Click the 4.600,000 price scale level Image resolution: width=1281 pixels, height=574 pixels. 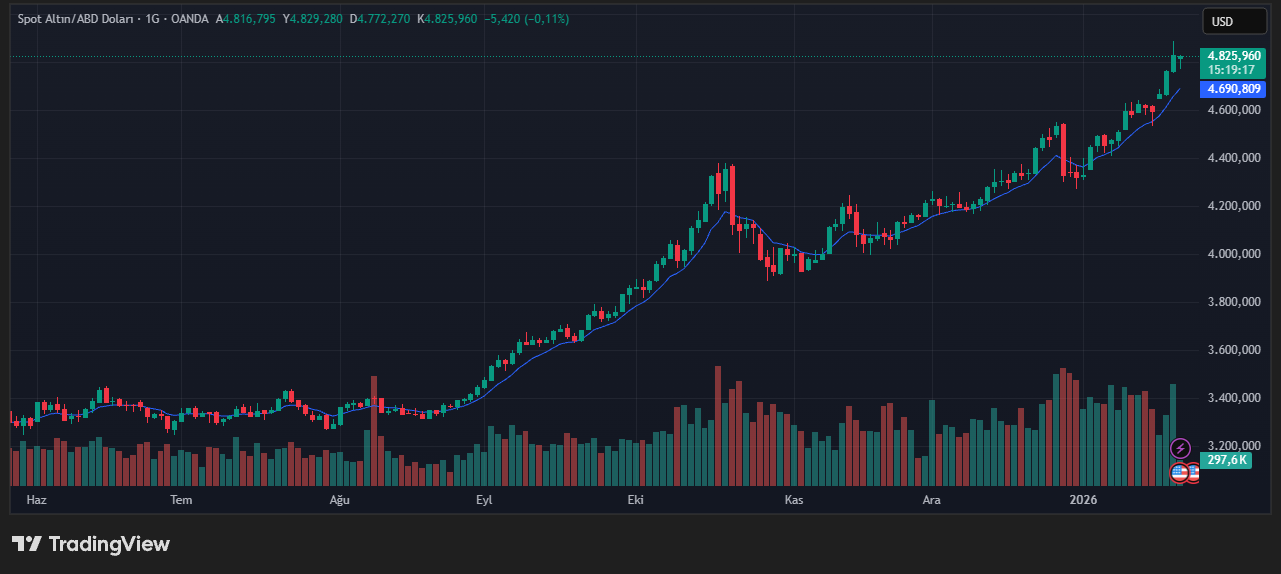coord(1233,110)
